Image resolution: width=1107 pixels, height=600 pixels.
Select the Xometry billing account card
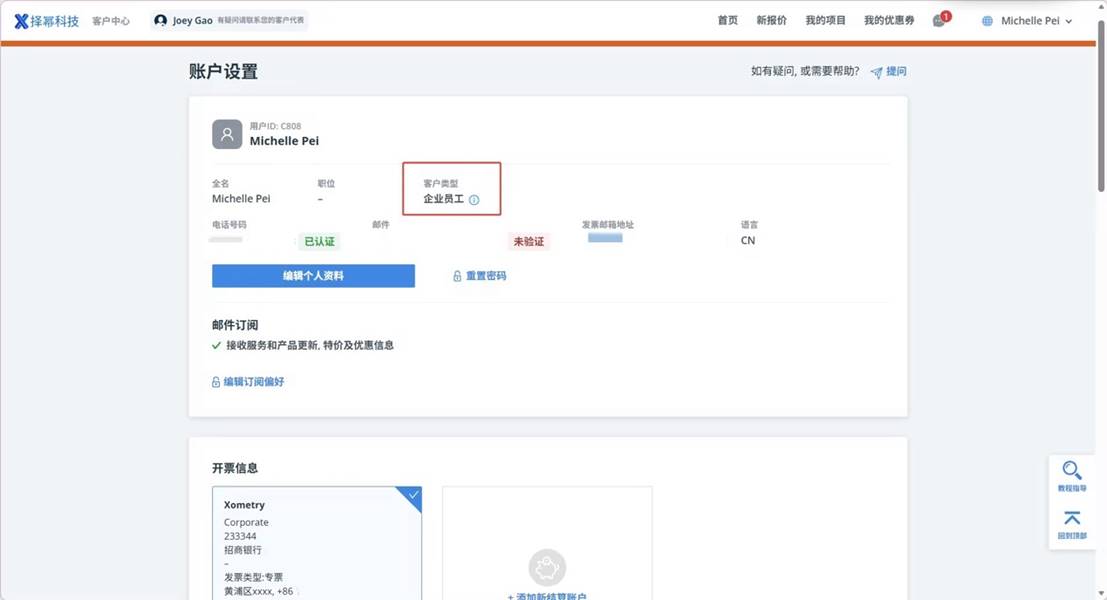316,545
